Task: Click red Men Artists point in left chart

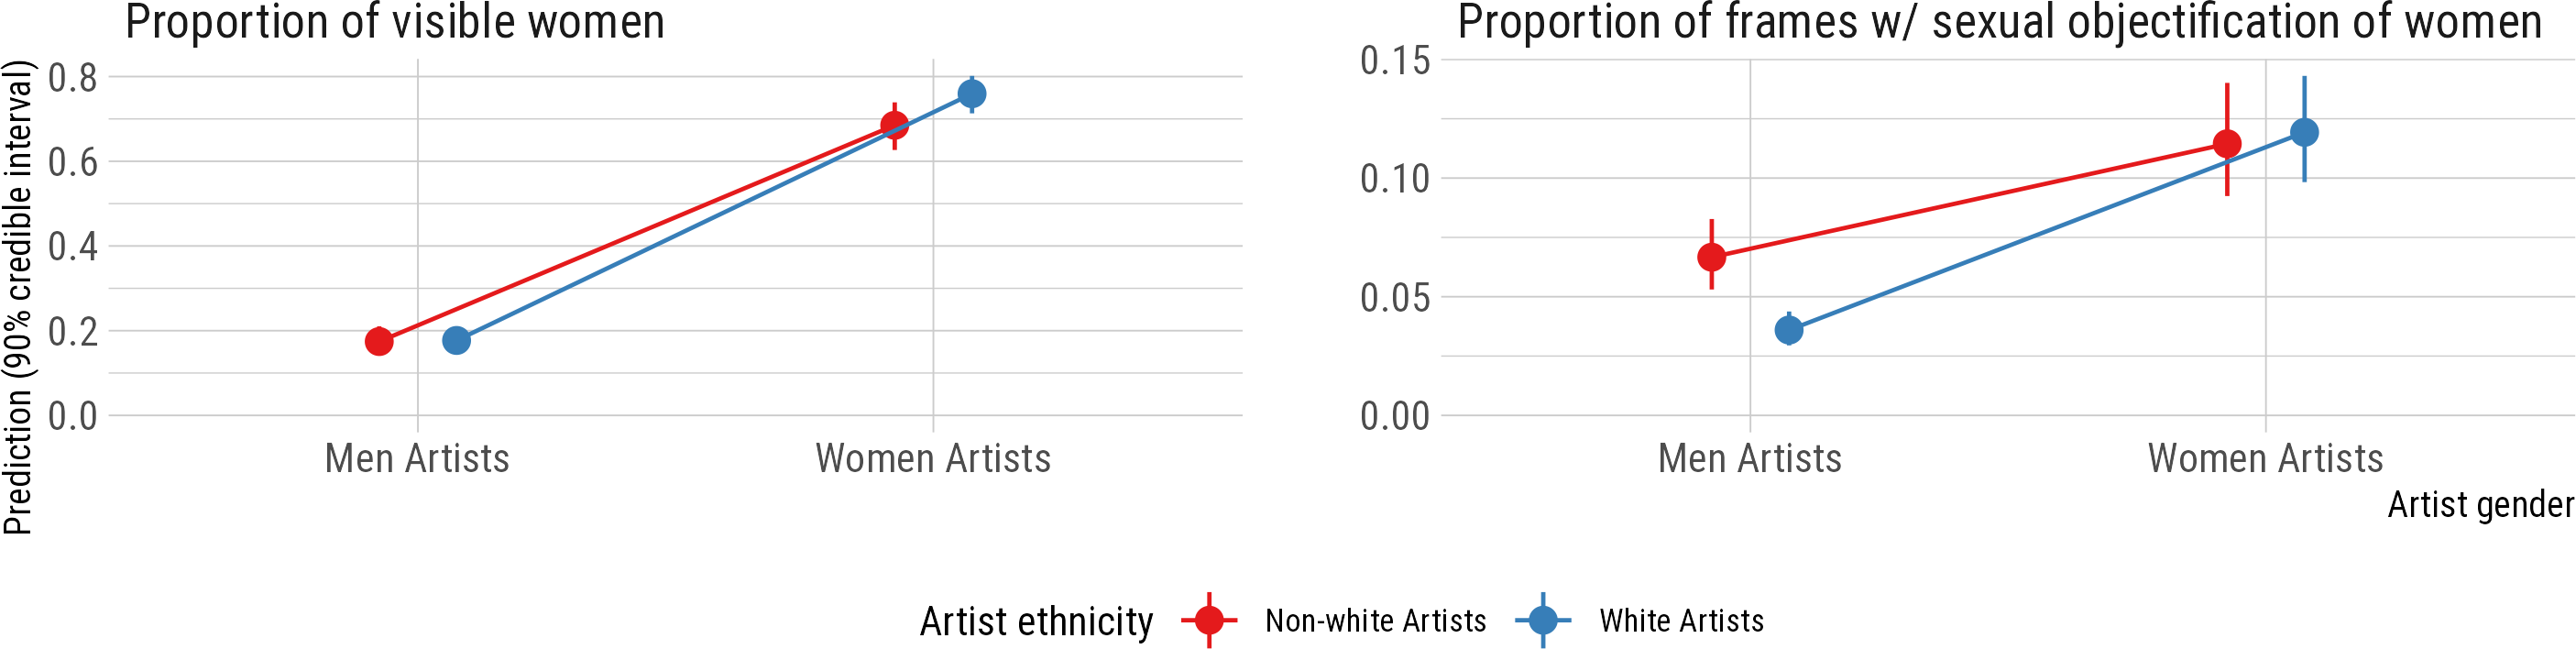Action: [x=379, y=341]
